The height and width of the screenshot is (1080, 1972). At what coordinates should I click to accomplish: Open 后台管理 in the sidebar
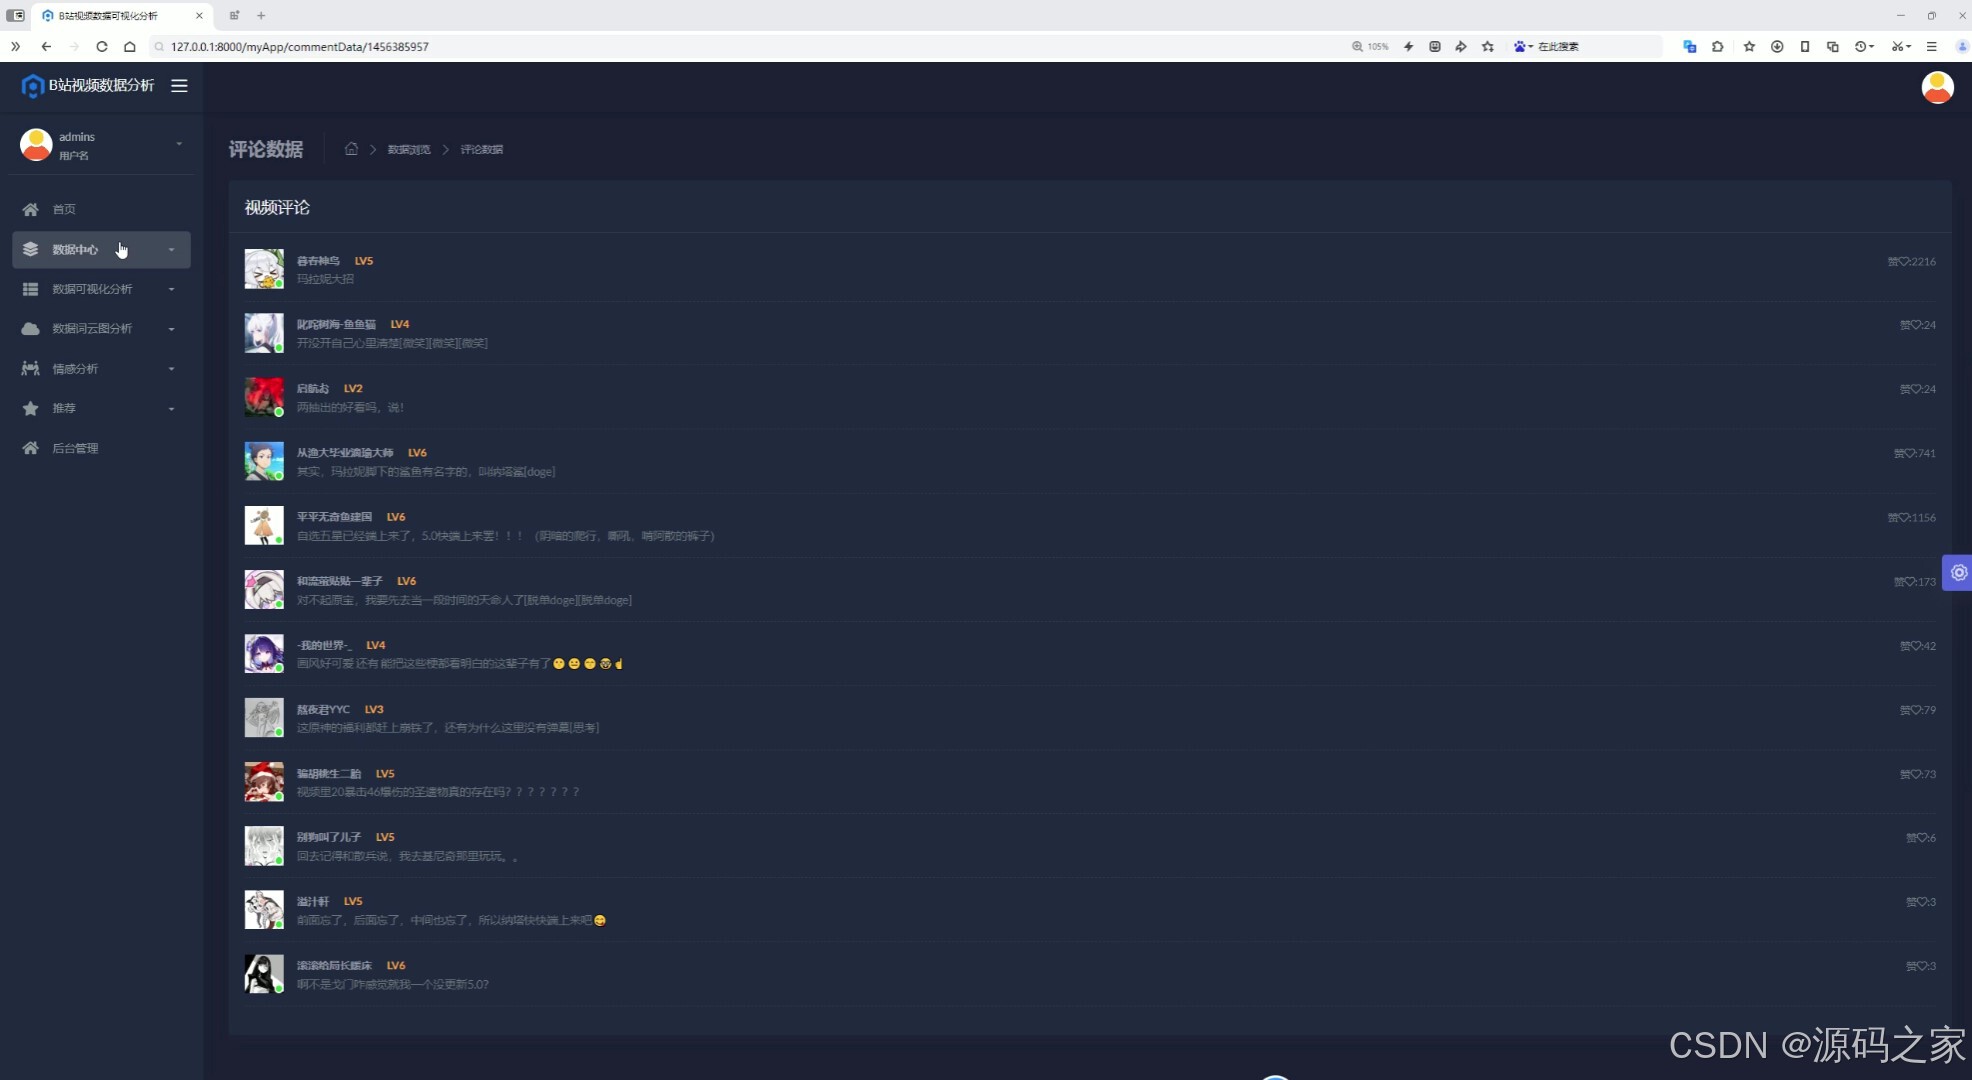(75, 448)
